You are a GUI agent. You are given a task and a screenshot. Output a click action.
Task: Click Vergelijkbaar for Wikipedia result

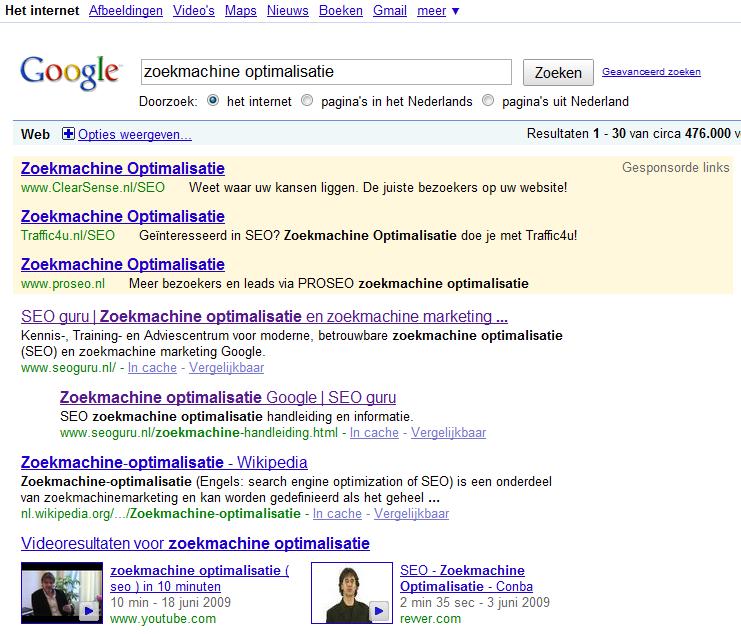412,514
